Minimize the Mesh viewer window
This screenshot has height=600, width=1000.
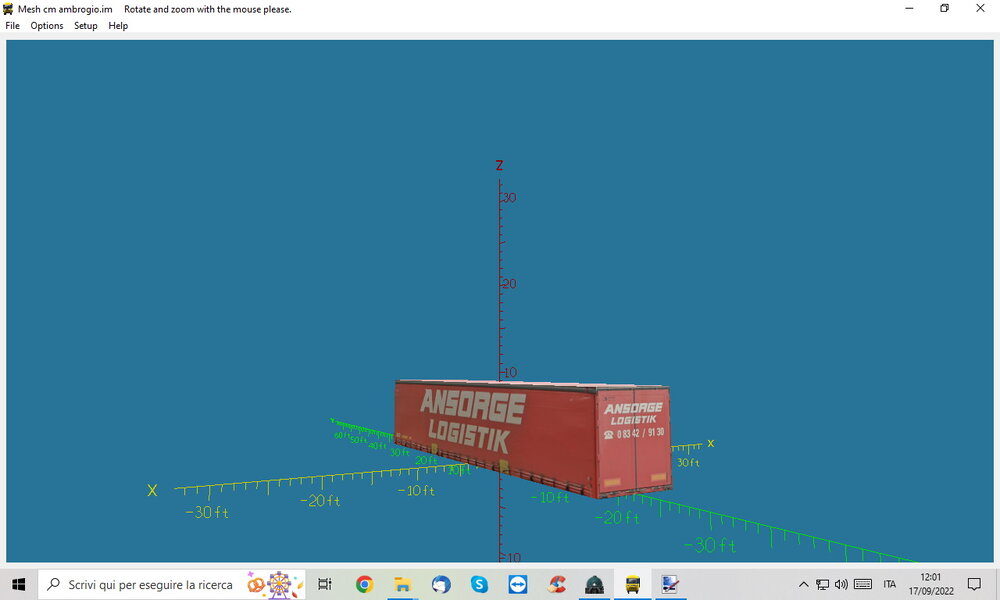[x=909, y=8]
